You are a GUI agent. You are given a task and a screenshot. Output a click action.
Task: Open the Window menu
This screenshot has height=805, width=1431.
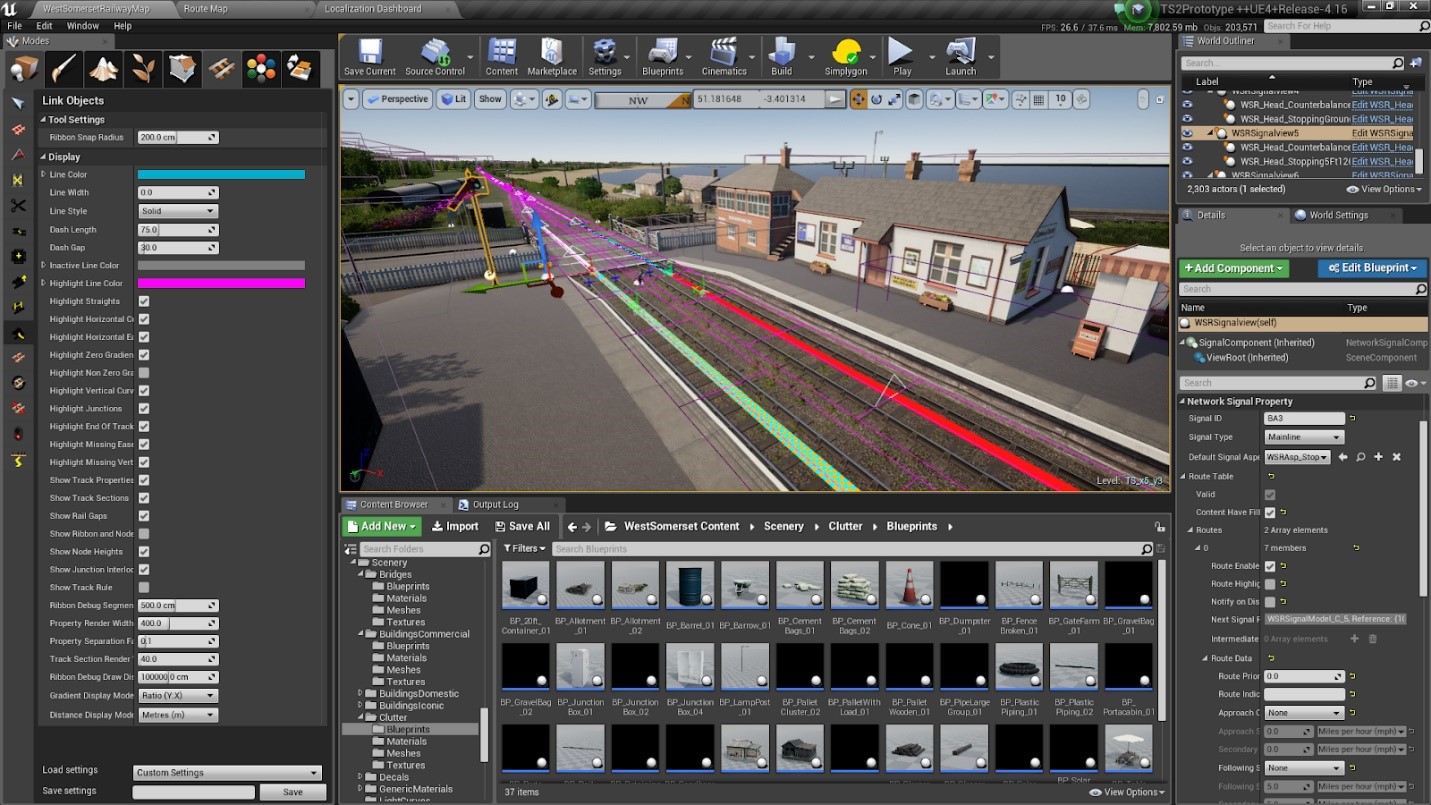[x=82, y=26]
